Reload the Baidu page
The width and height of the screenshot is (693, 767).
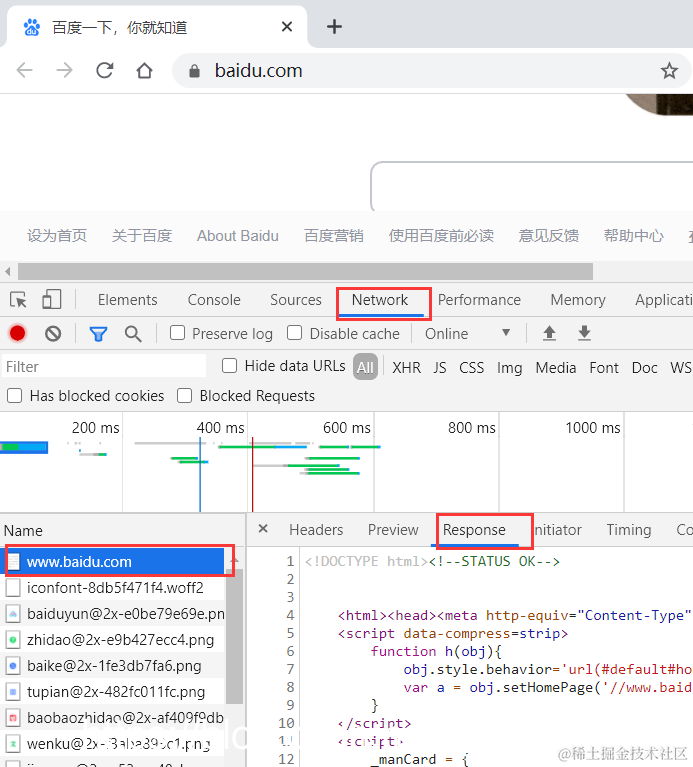point(105,70)
